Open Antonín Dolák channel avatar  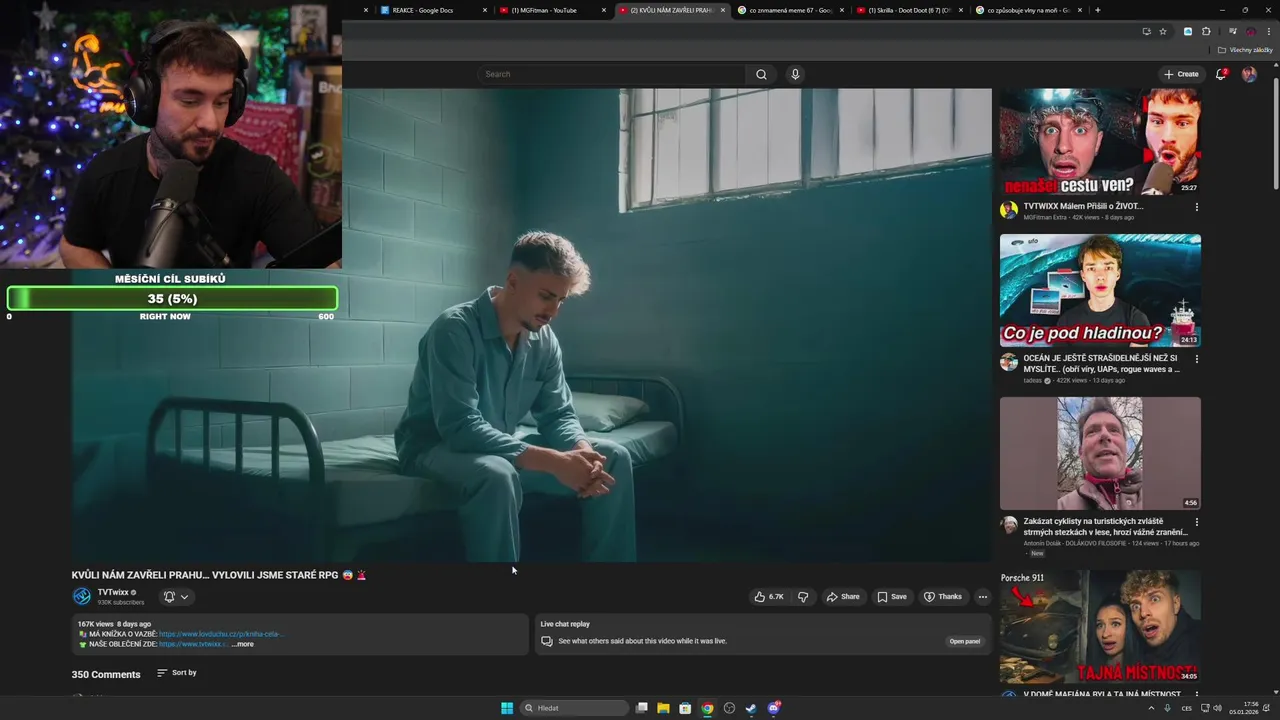pyautogui.click(x=1009, y=525)
